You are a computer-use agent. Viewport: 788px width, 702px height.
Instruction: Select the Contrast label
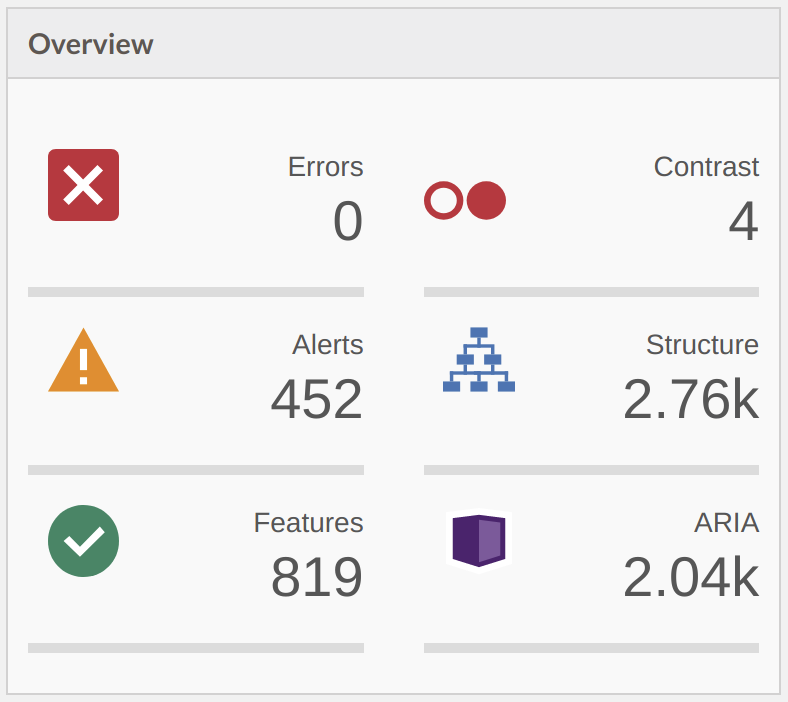tap(706, 167)
